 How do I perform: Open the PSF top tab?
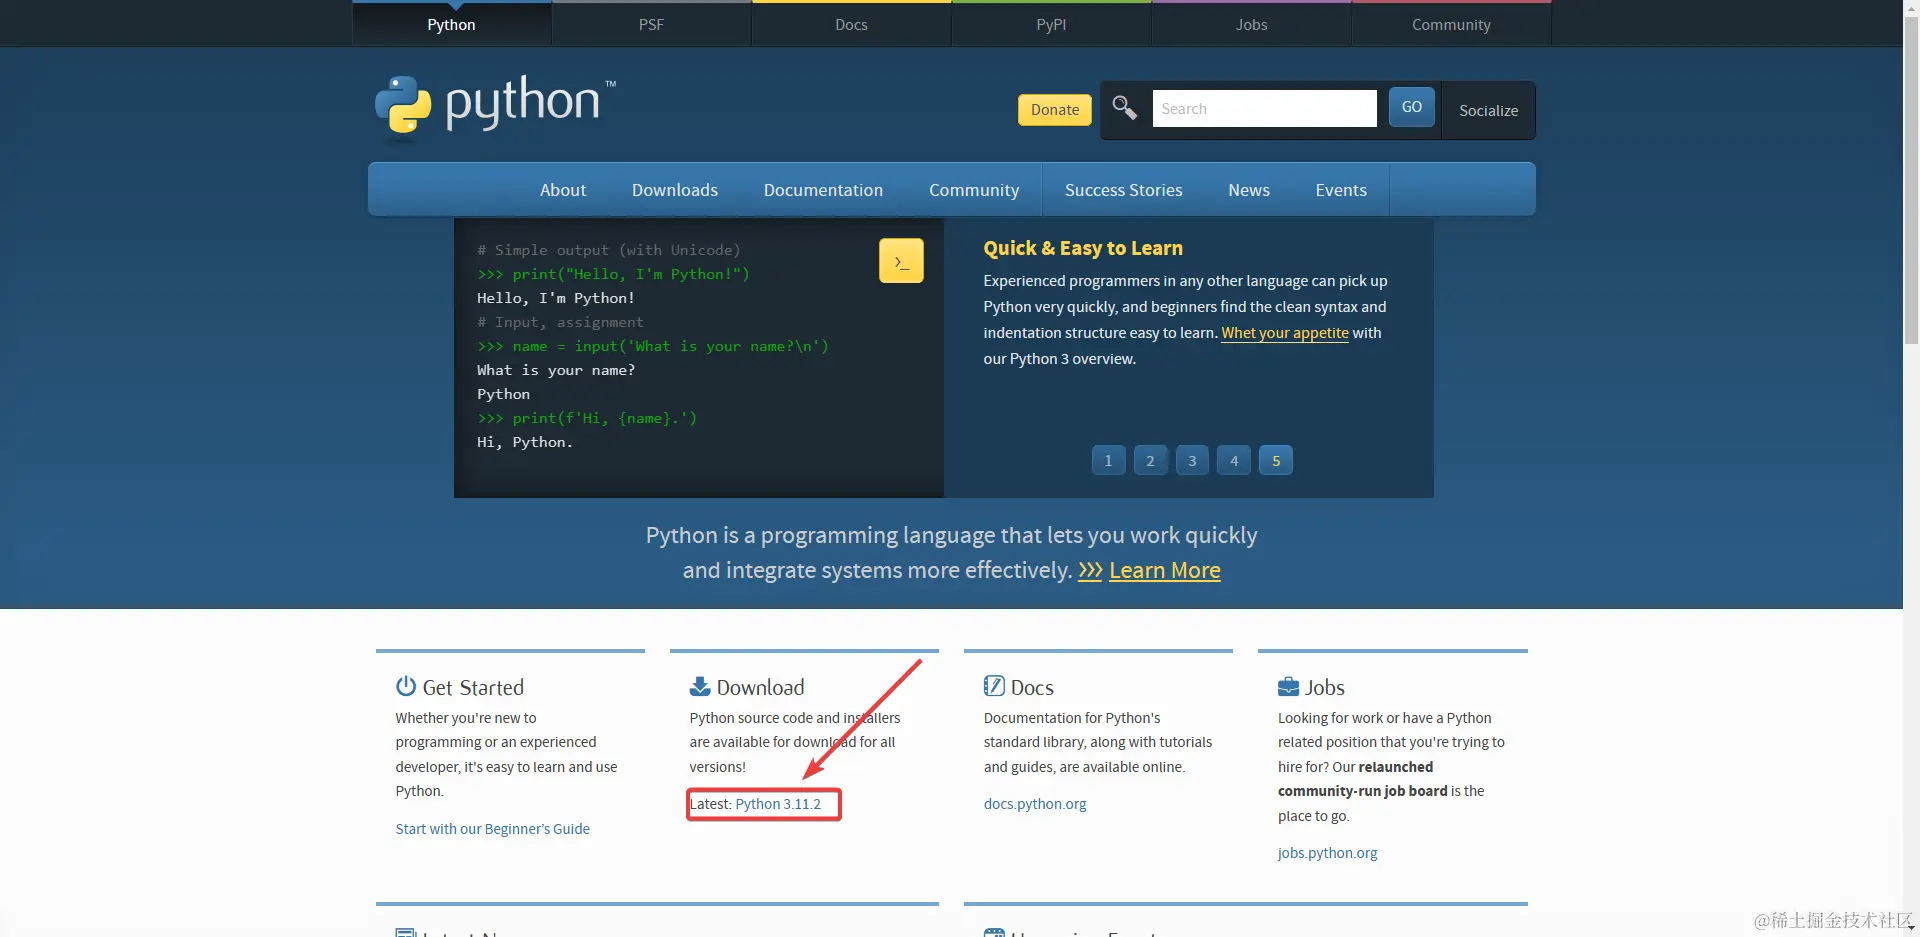(x=651, y=24)
